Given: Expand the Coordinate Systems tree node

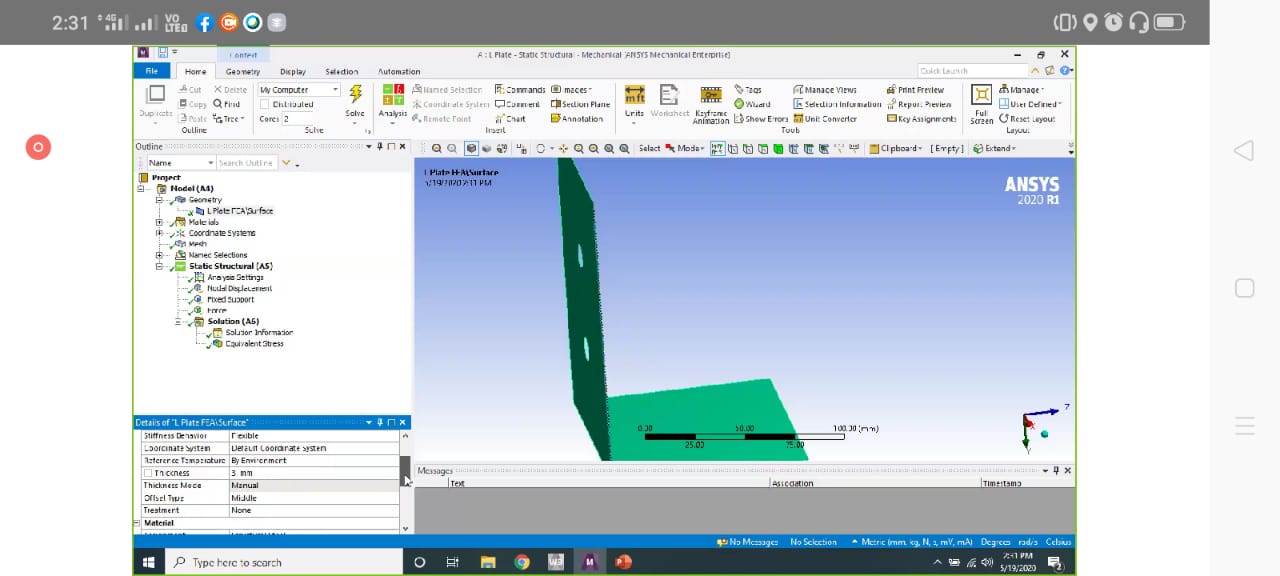Looking at the screenshot, I should coord(159,233).
